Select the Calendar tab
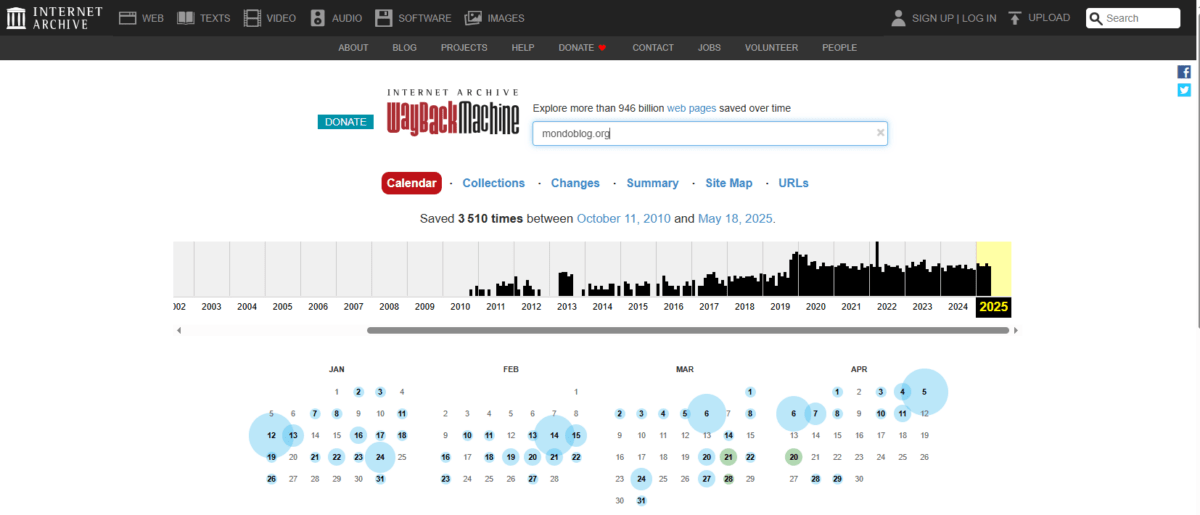 coord(411,183)
